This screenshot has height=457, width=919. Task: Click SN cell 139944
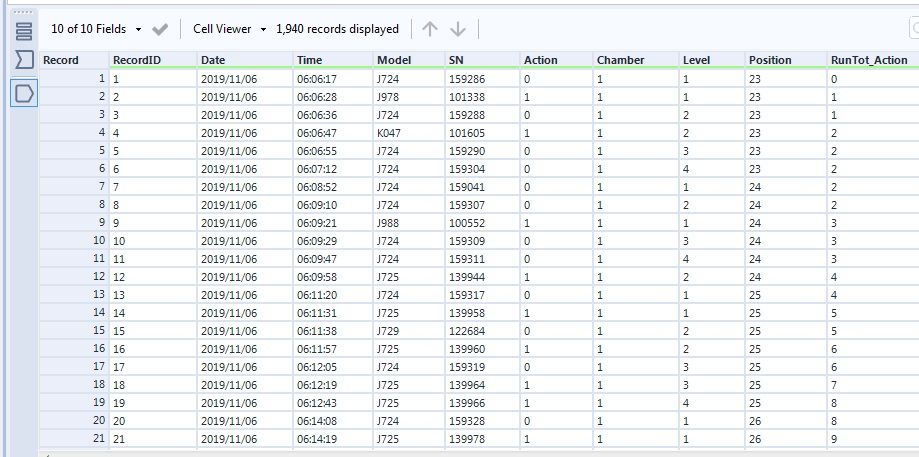tap(482, 277)
